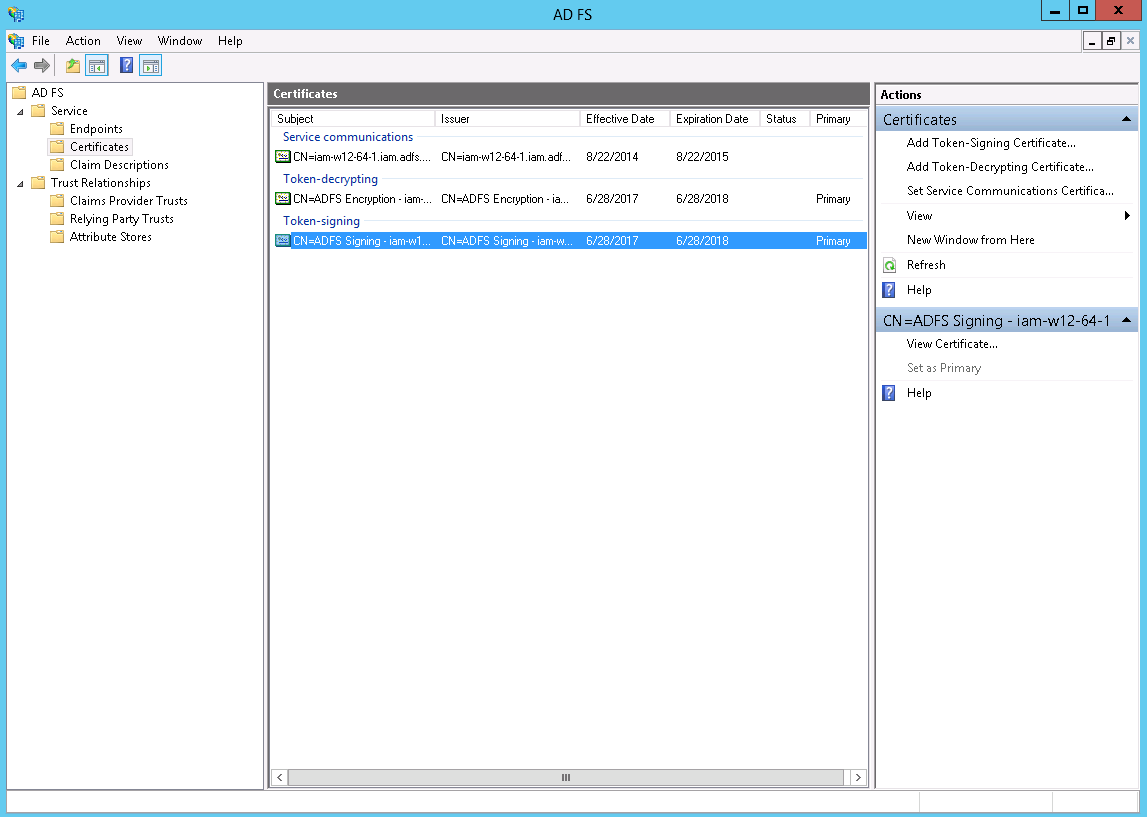Click the Forward arrow in the toolbar
Screen dimensions: 1147x817
point(42,66)
